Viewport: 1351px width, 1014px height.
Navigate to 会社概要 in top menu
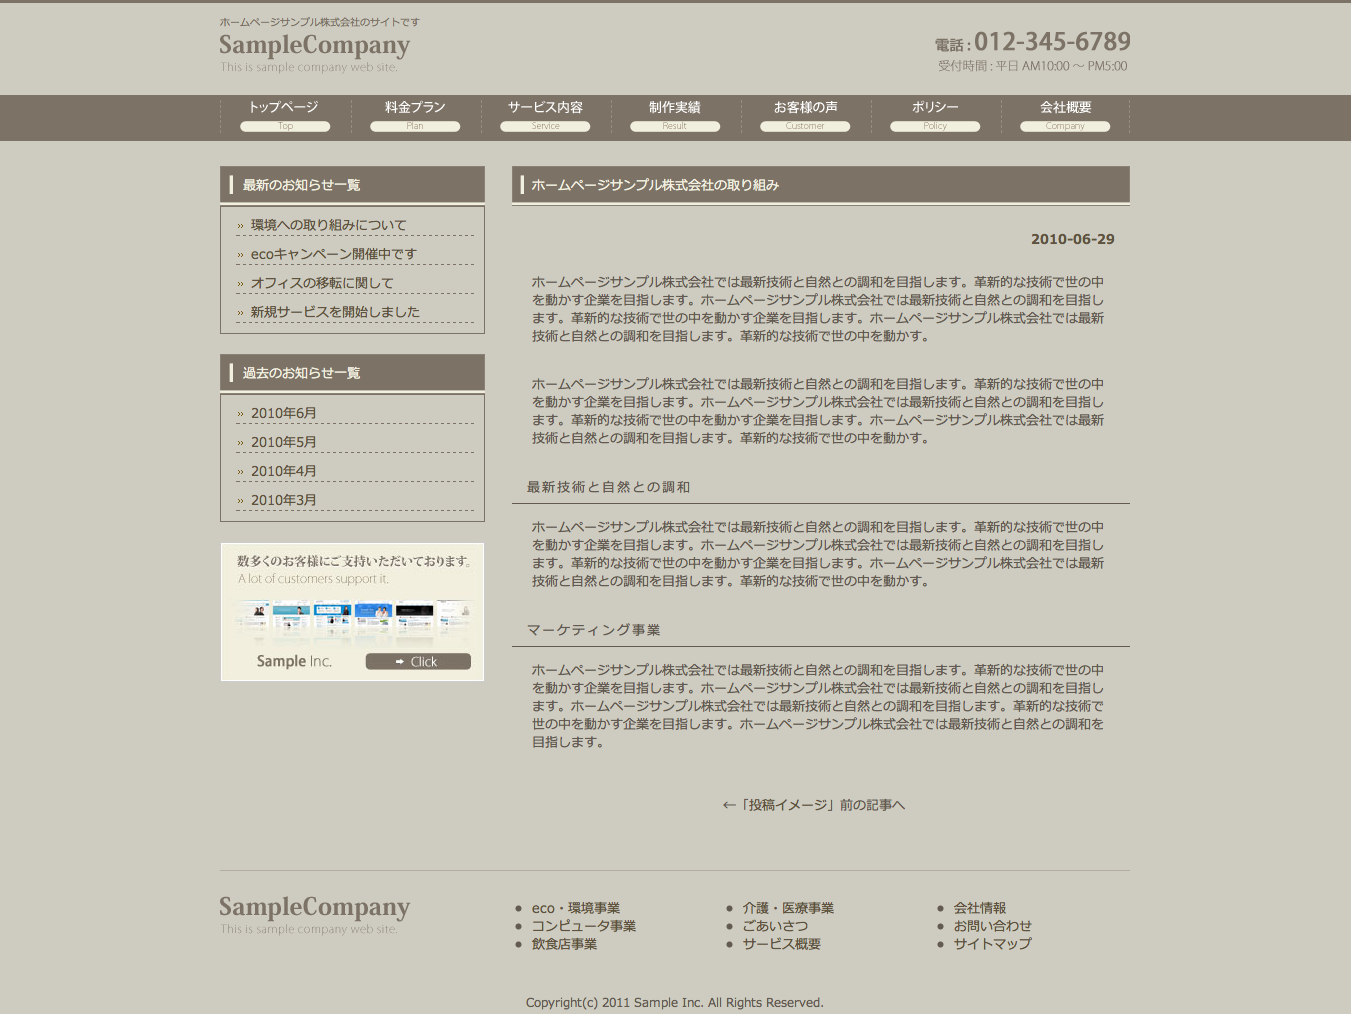point(1065,114)
